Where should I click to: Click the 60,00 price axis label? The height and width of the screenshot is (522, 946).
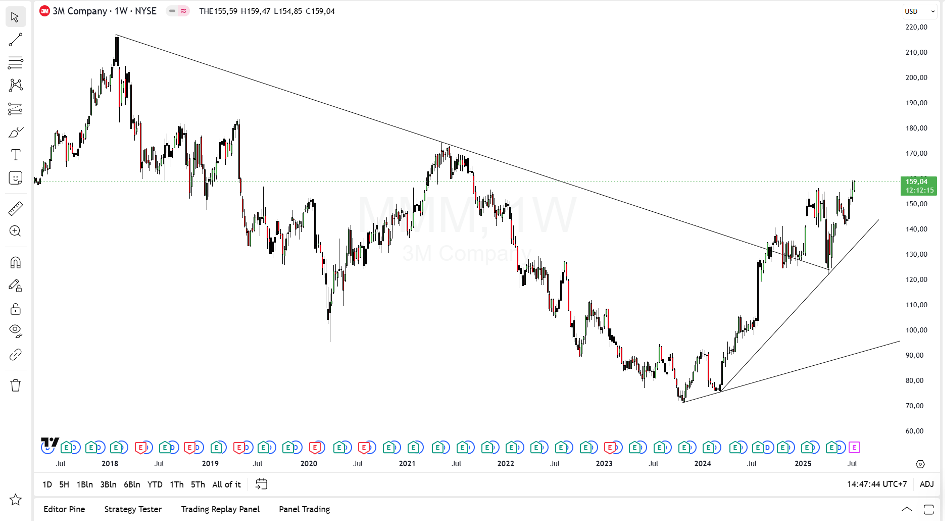(x=916, y=431)
